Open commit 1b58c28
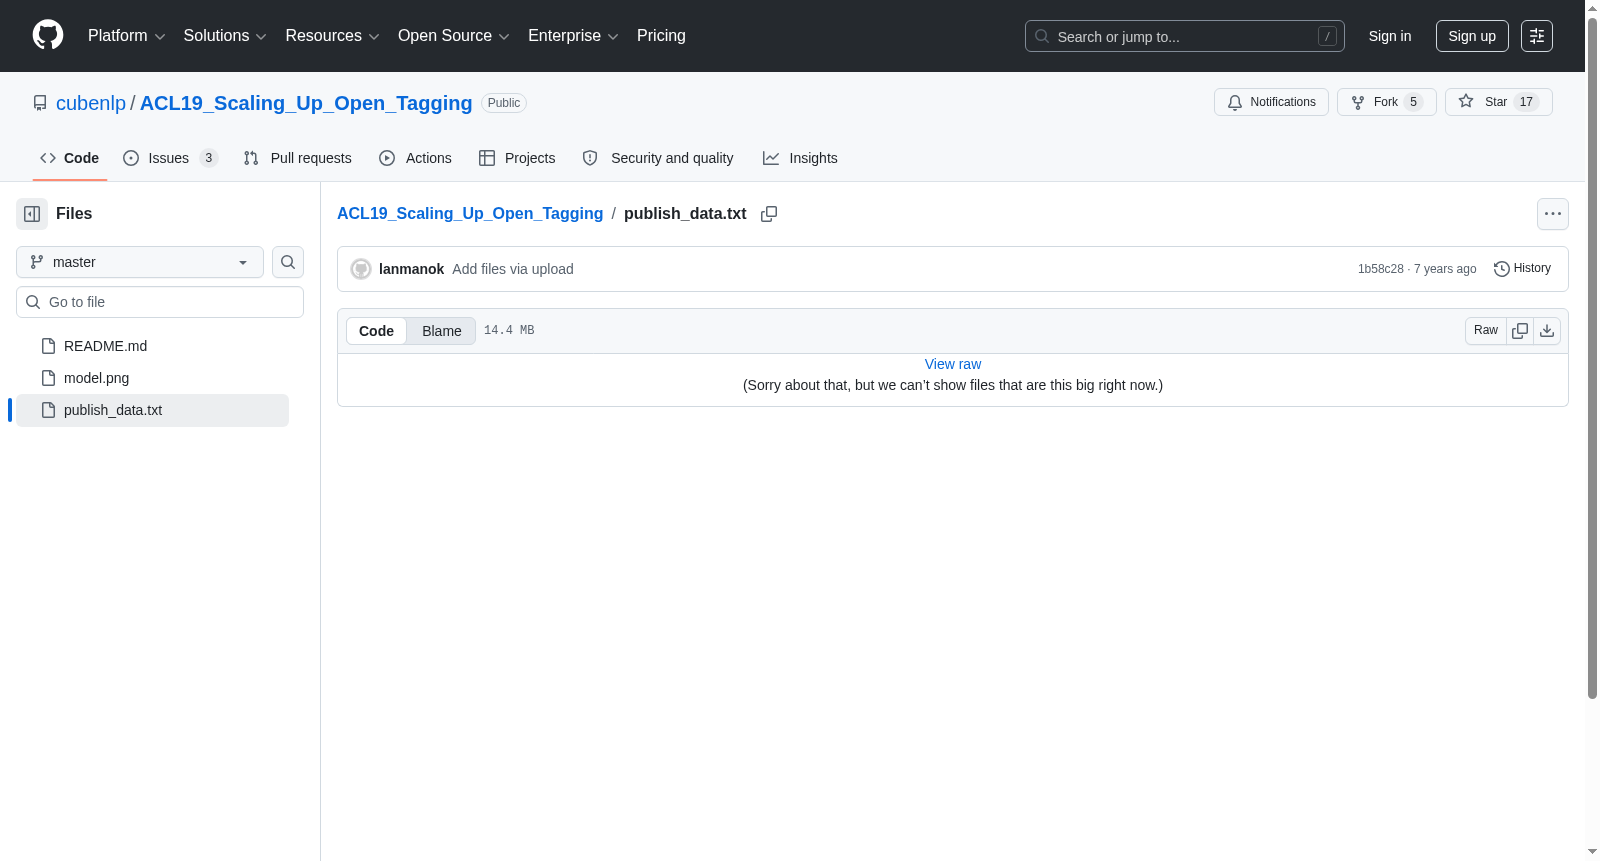The width and height of the screenshot is (1600, 861). tap(1381, 269)
